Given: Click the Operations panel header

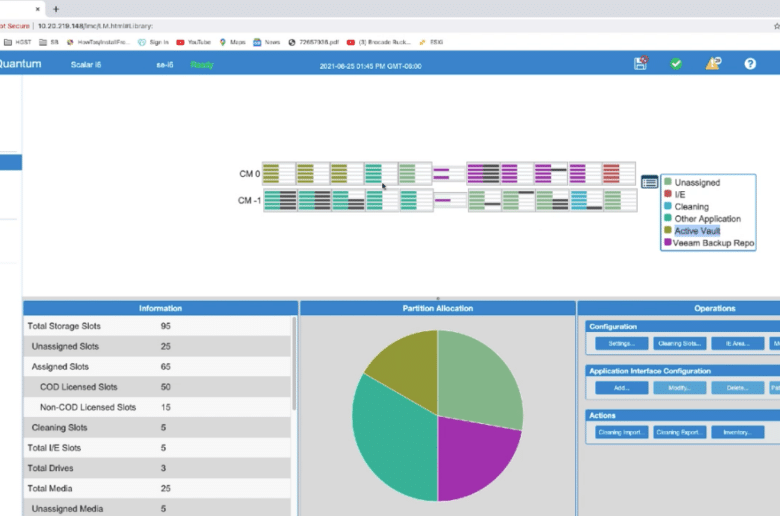Looking at the screenshot, I should click(x=679, y=308).
